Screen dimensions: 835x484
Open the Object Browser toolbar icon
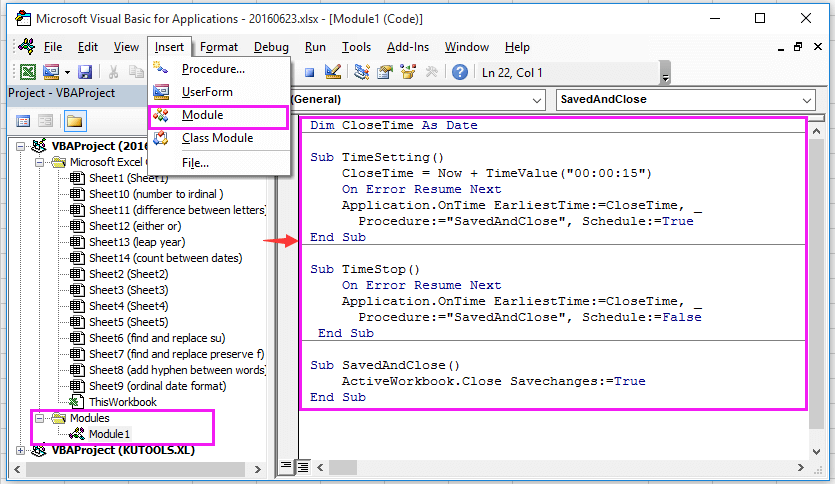pyautogui.click(x=408, y=72)
